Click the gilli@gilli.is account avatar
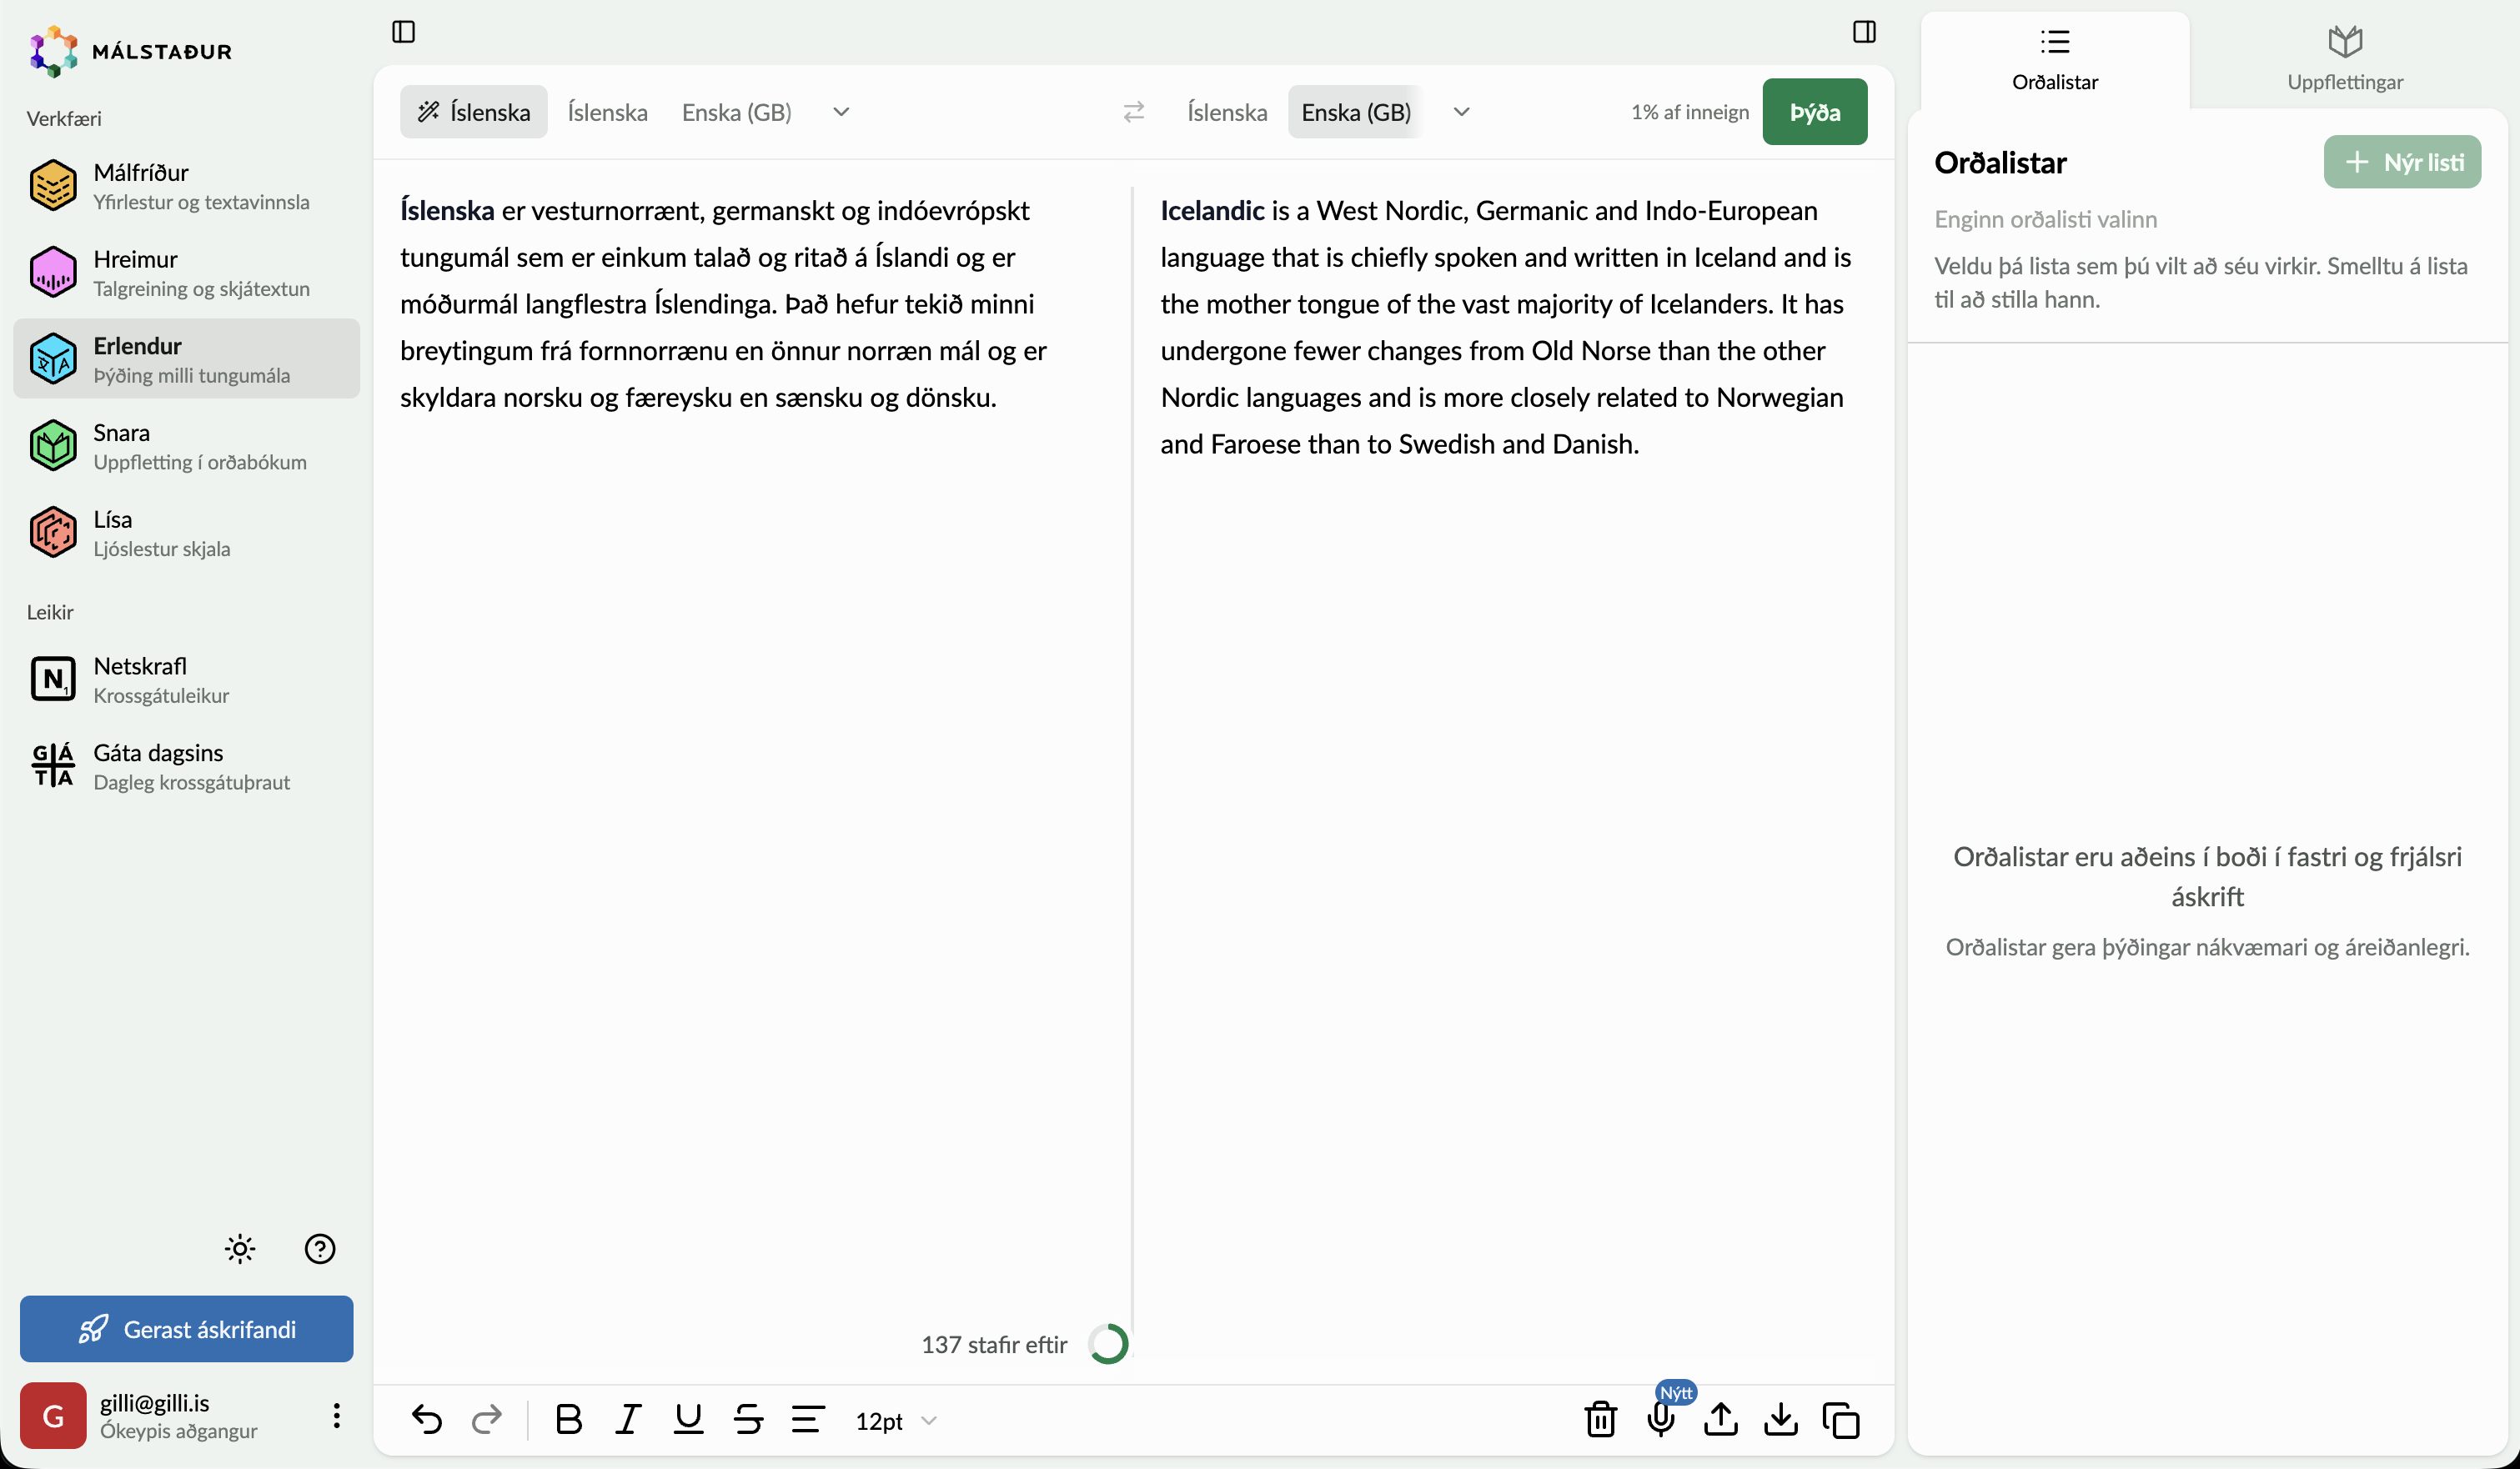 [x=53, y=1415]
